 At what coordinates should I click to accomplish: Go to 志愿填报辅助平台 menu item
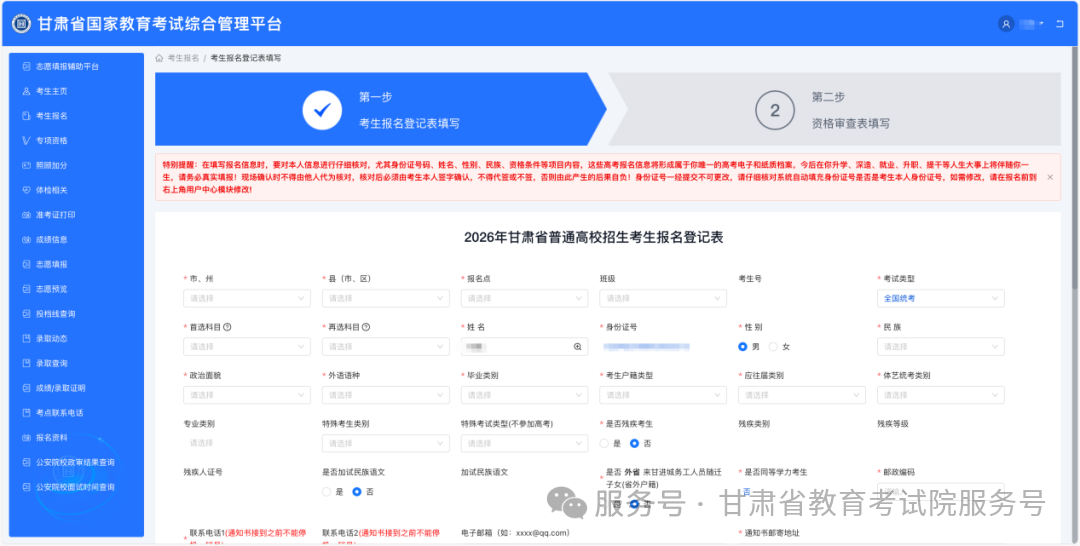[67, 66]
